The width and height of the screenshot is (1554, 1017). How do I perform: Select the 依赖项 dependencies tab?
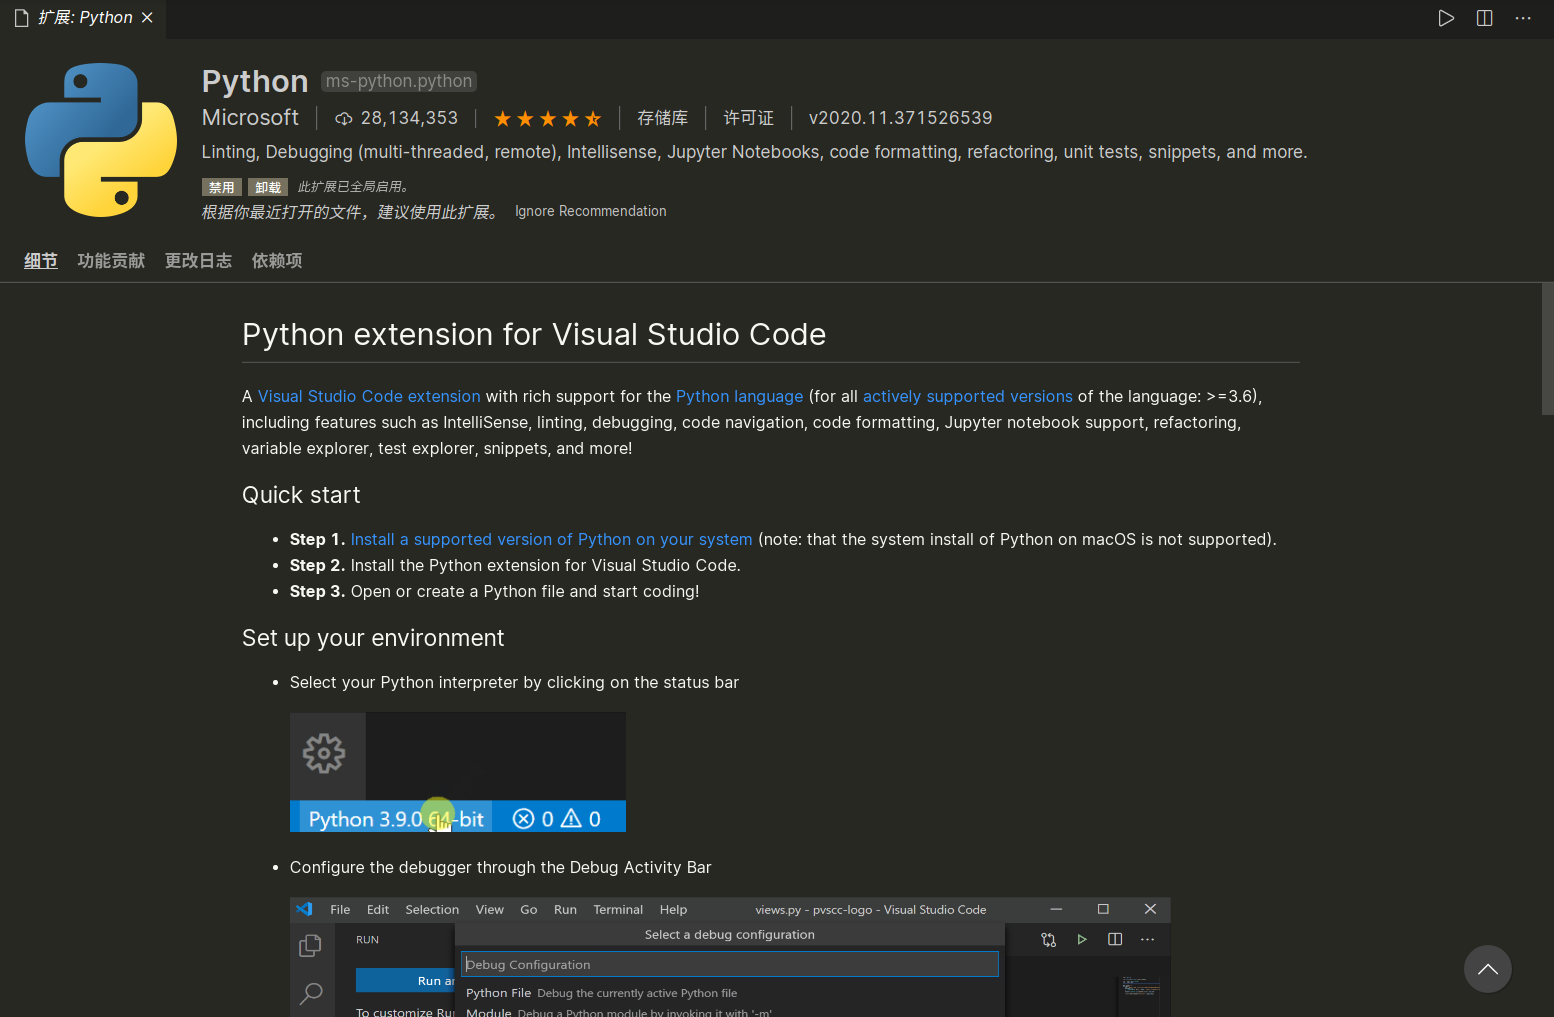click(x=277, y=261)
